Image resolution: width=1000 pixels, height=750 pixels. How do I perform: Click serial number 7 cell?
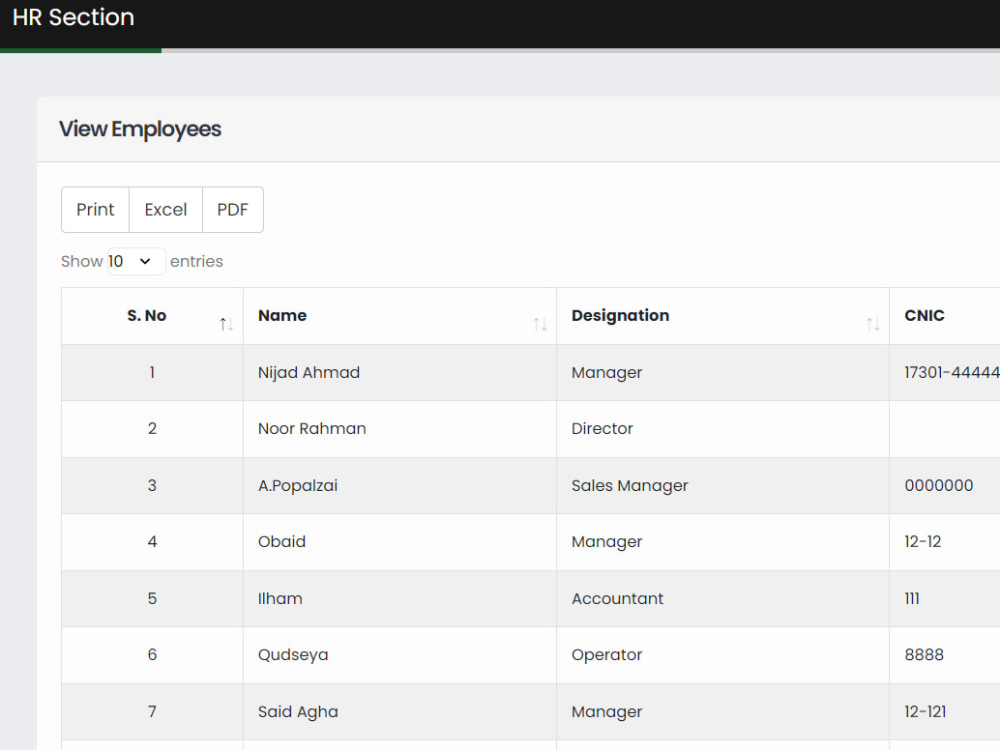[x=152, y=712]
